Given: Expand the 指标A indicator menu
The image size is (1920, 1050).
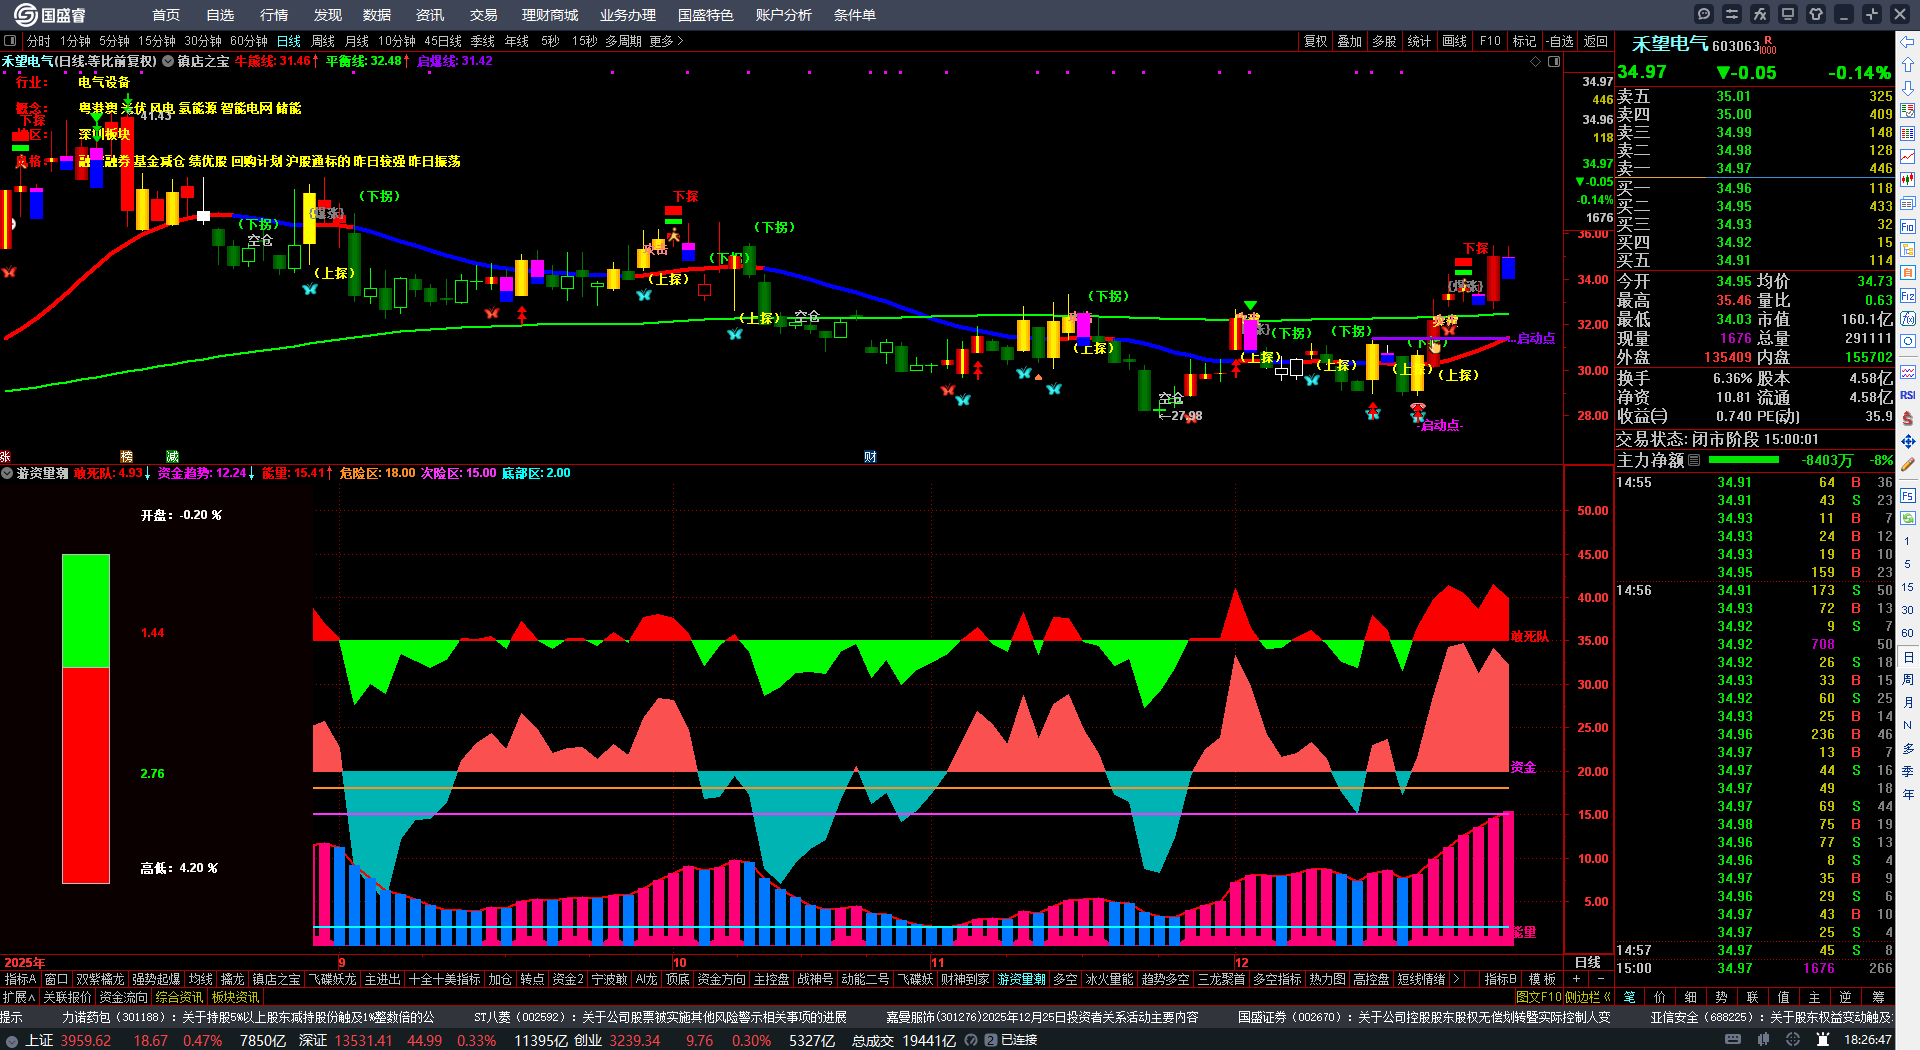Looking at the screenshot, I should point(20,979).
